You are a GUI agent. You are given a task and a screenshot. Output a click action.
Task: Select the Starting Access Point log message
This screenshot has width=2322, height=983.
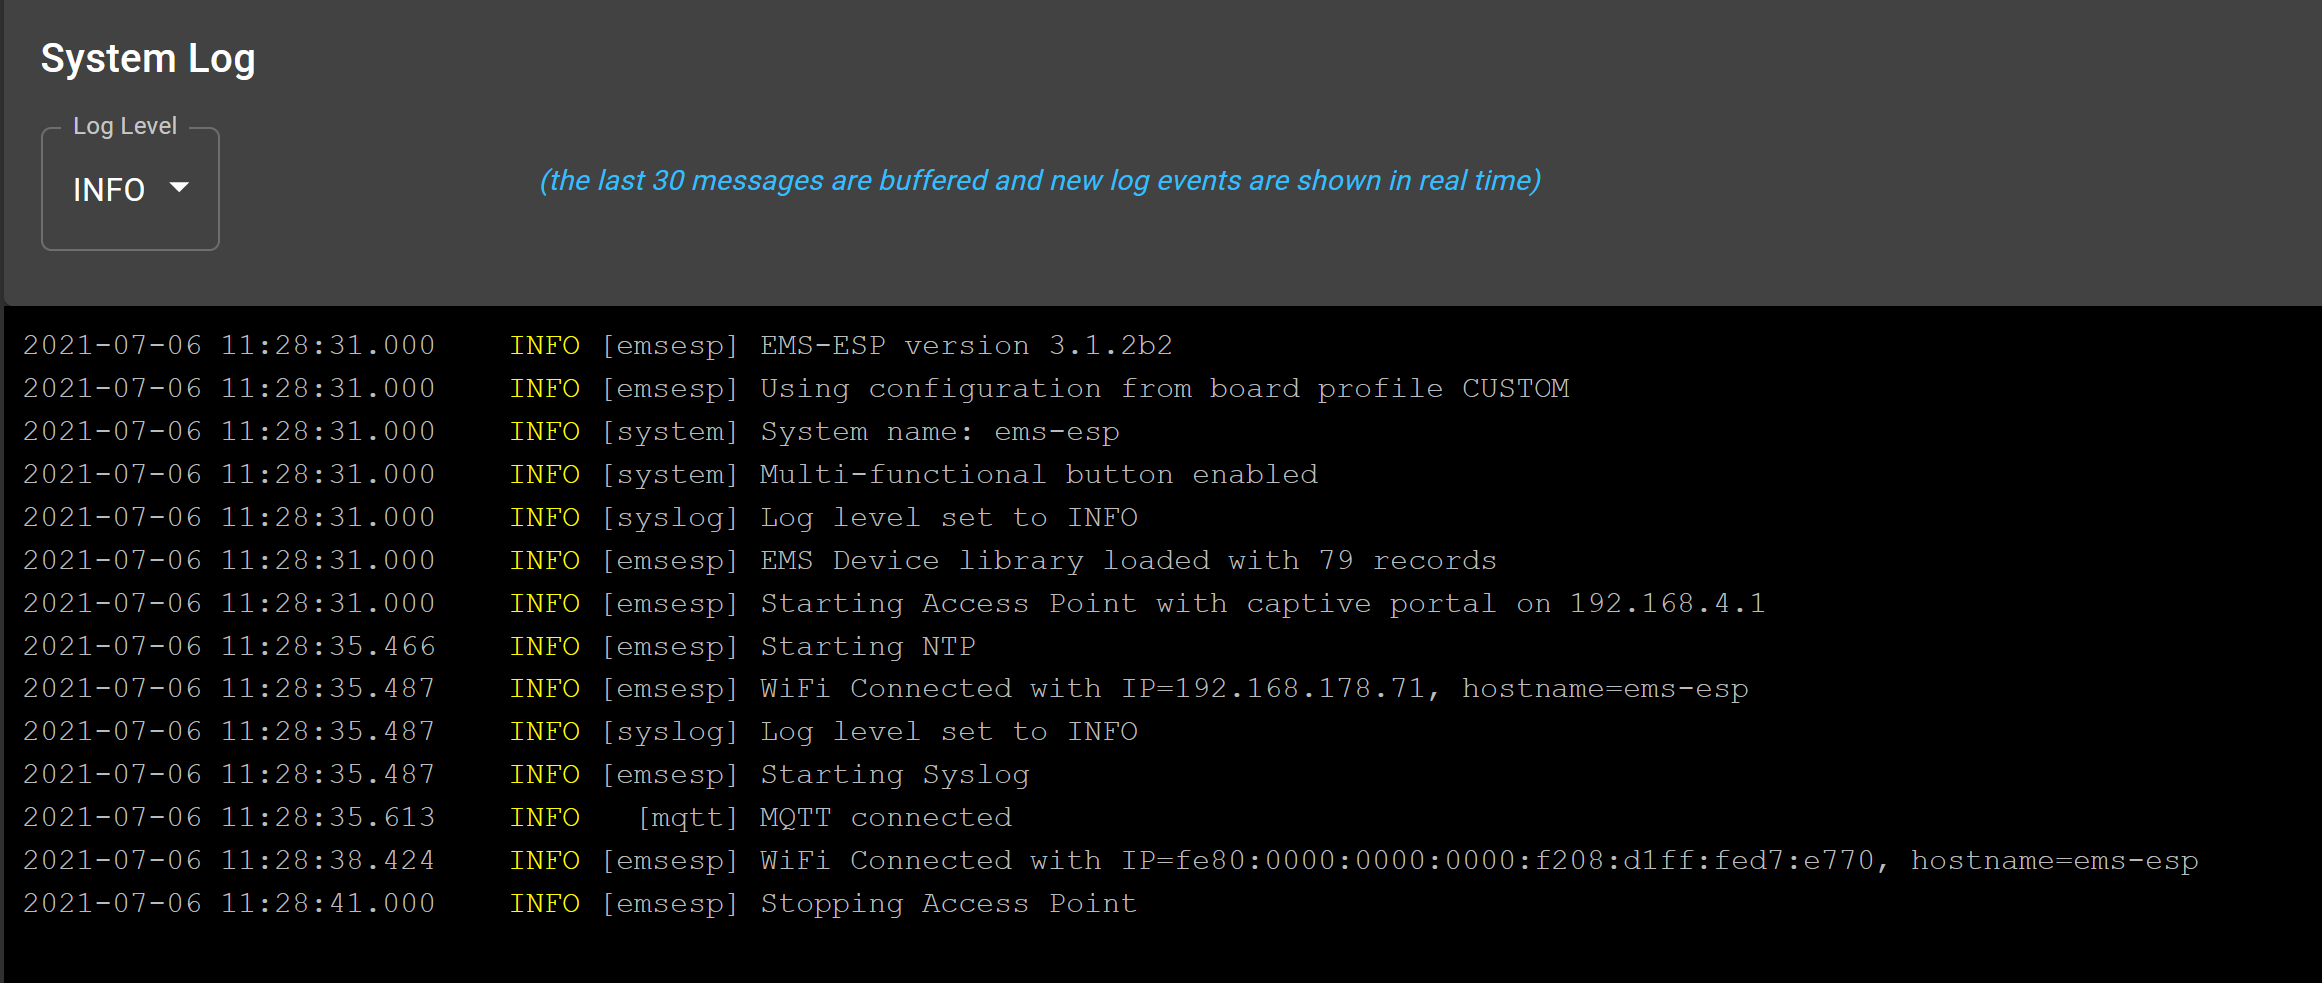click(1260, 603)
